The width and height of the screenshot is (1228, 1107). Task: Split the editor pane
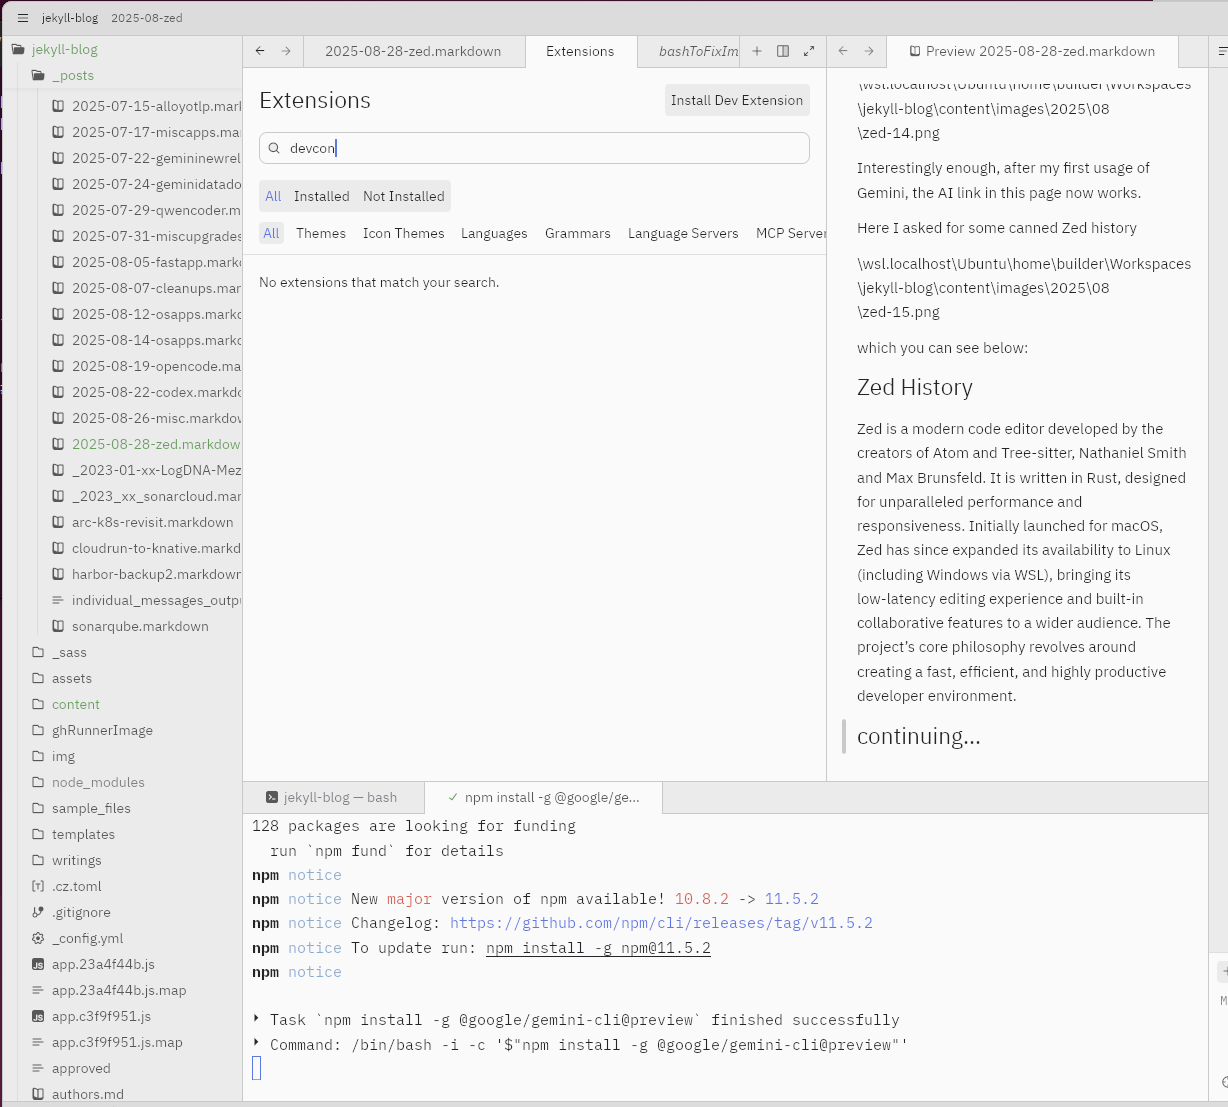(x=783, y=51)
